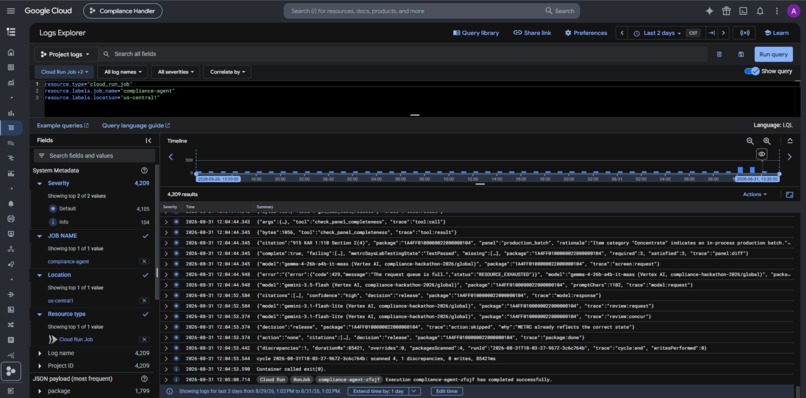This screenshot has width=806, height=398.
Task: Remove the Cloud Run Job resource filter
Action: click(145, 339)
